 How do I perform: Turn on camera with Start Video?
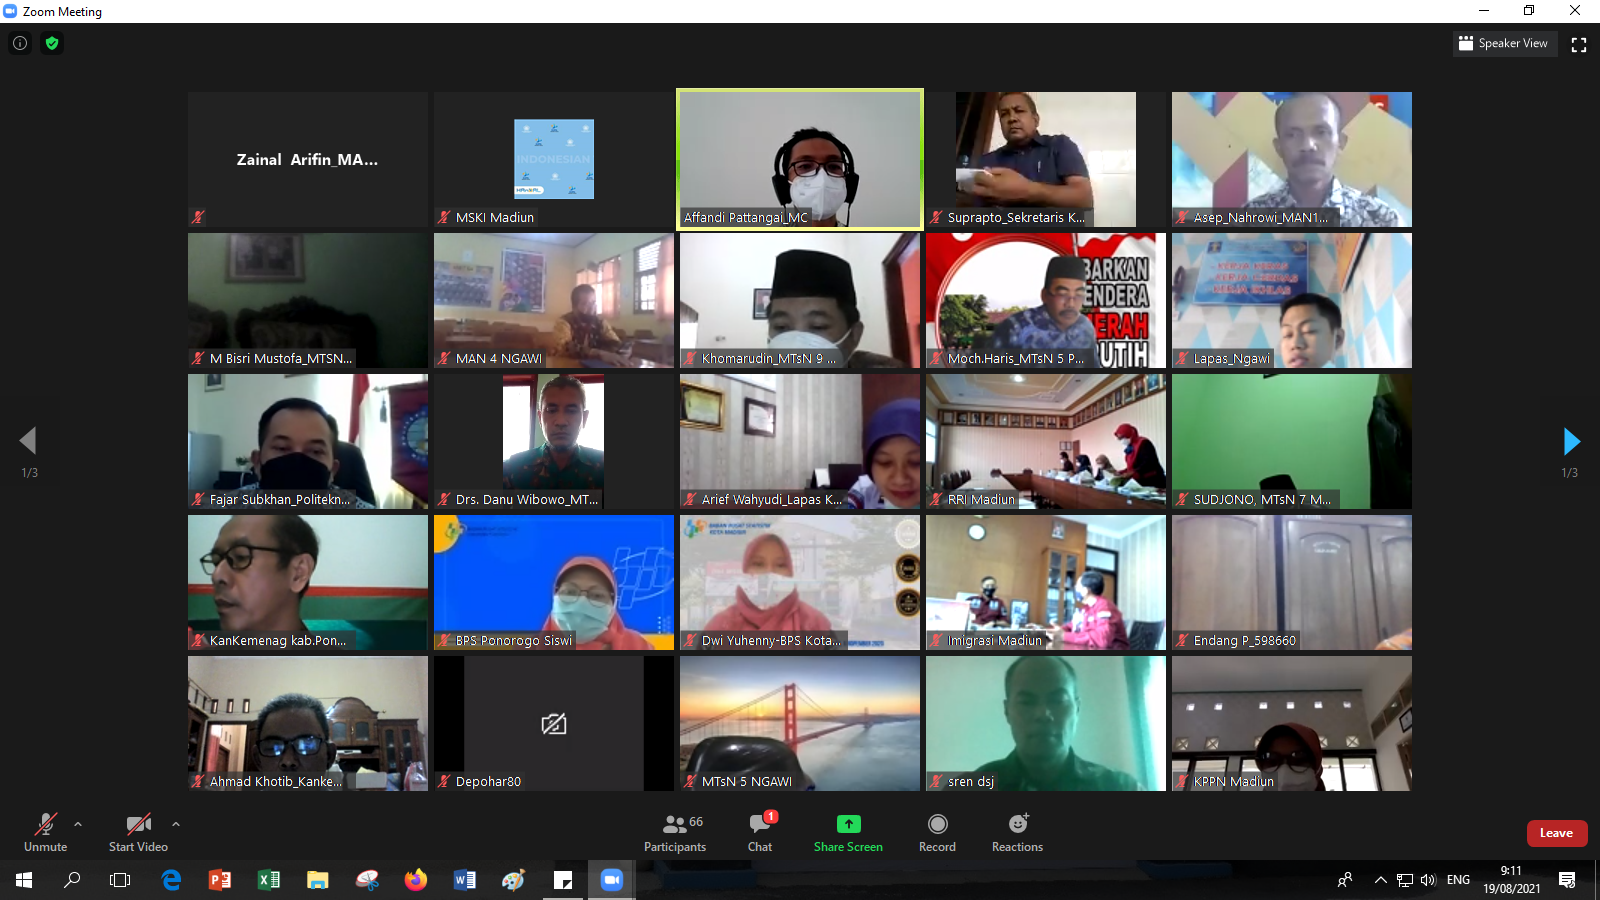[138, 832]
